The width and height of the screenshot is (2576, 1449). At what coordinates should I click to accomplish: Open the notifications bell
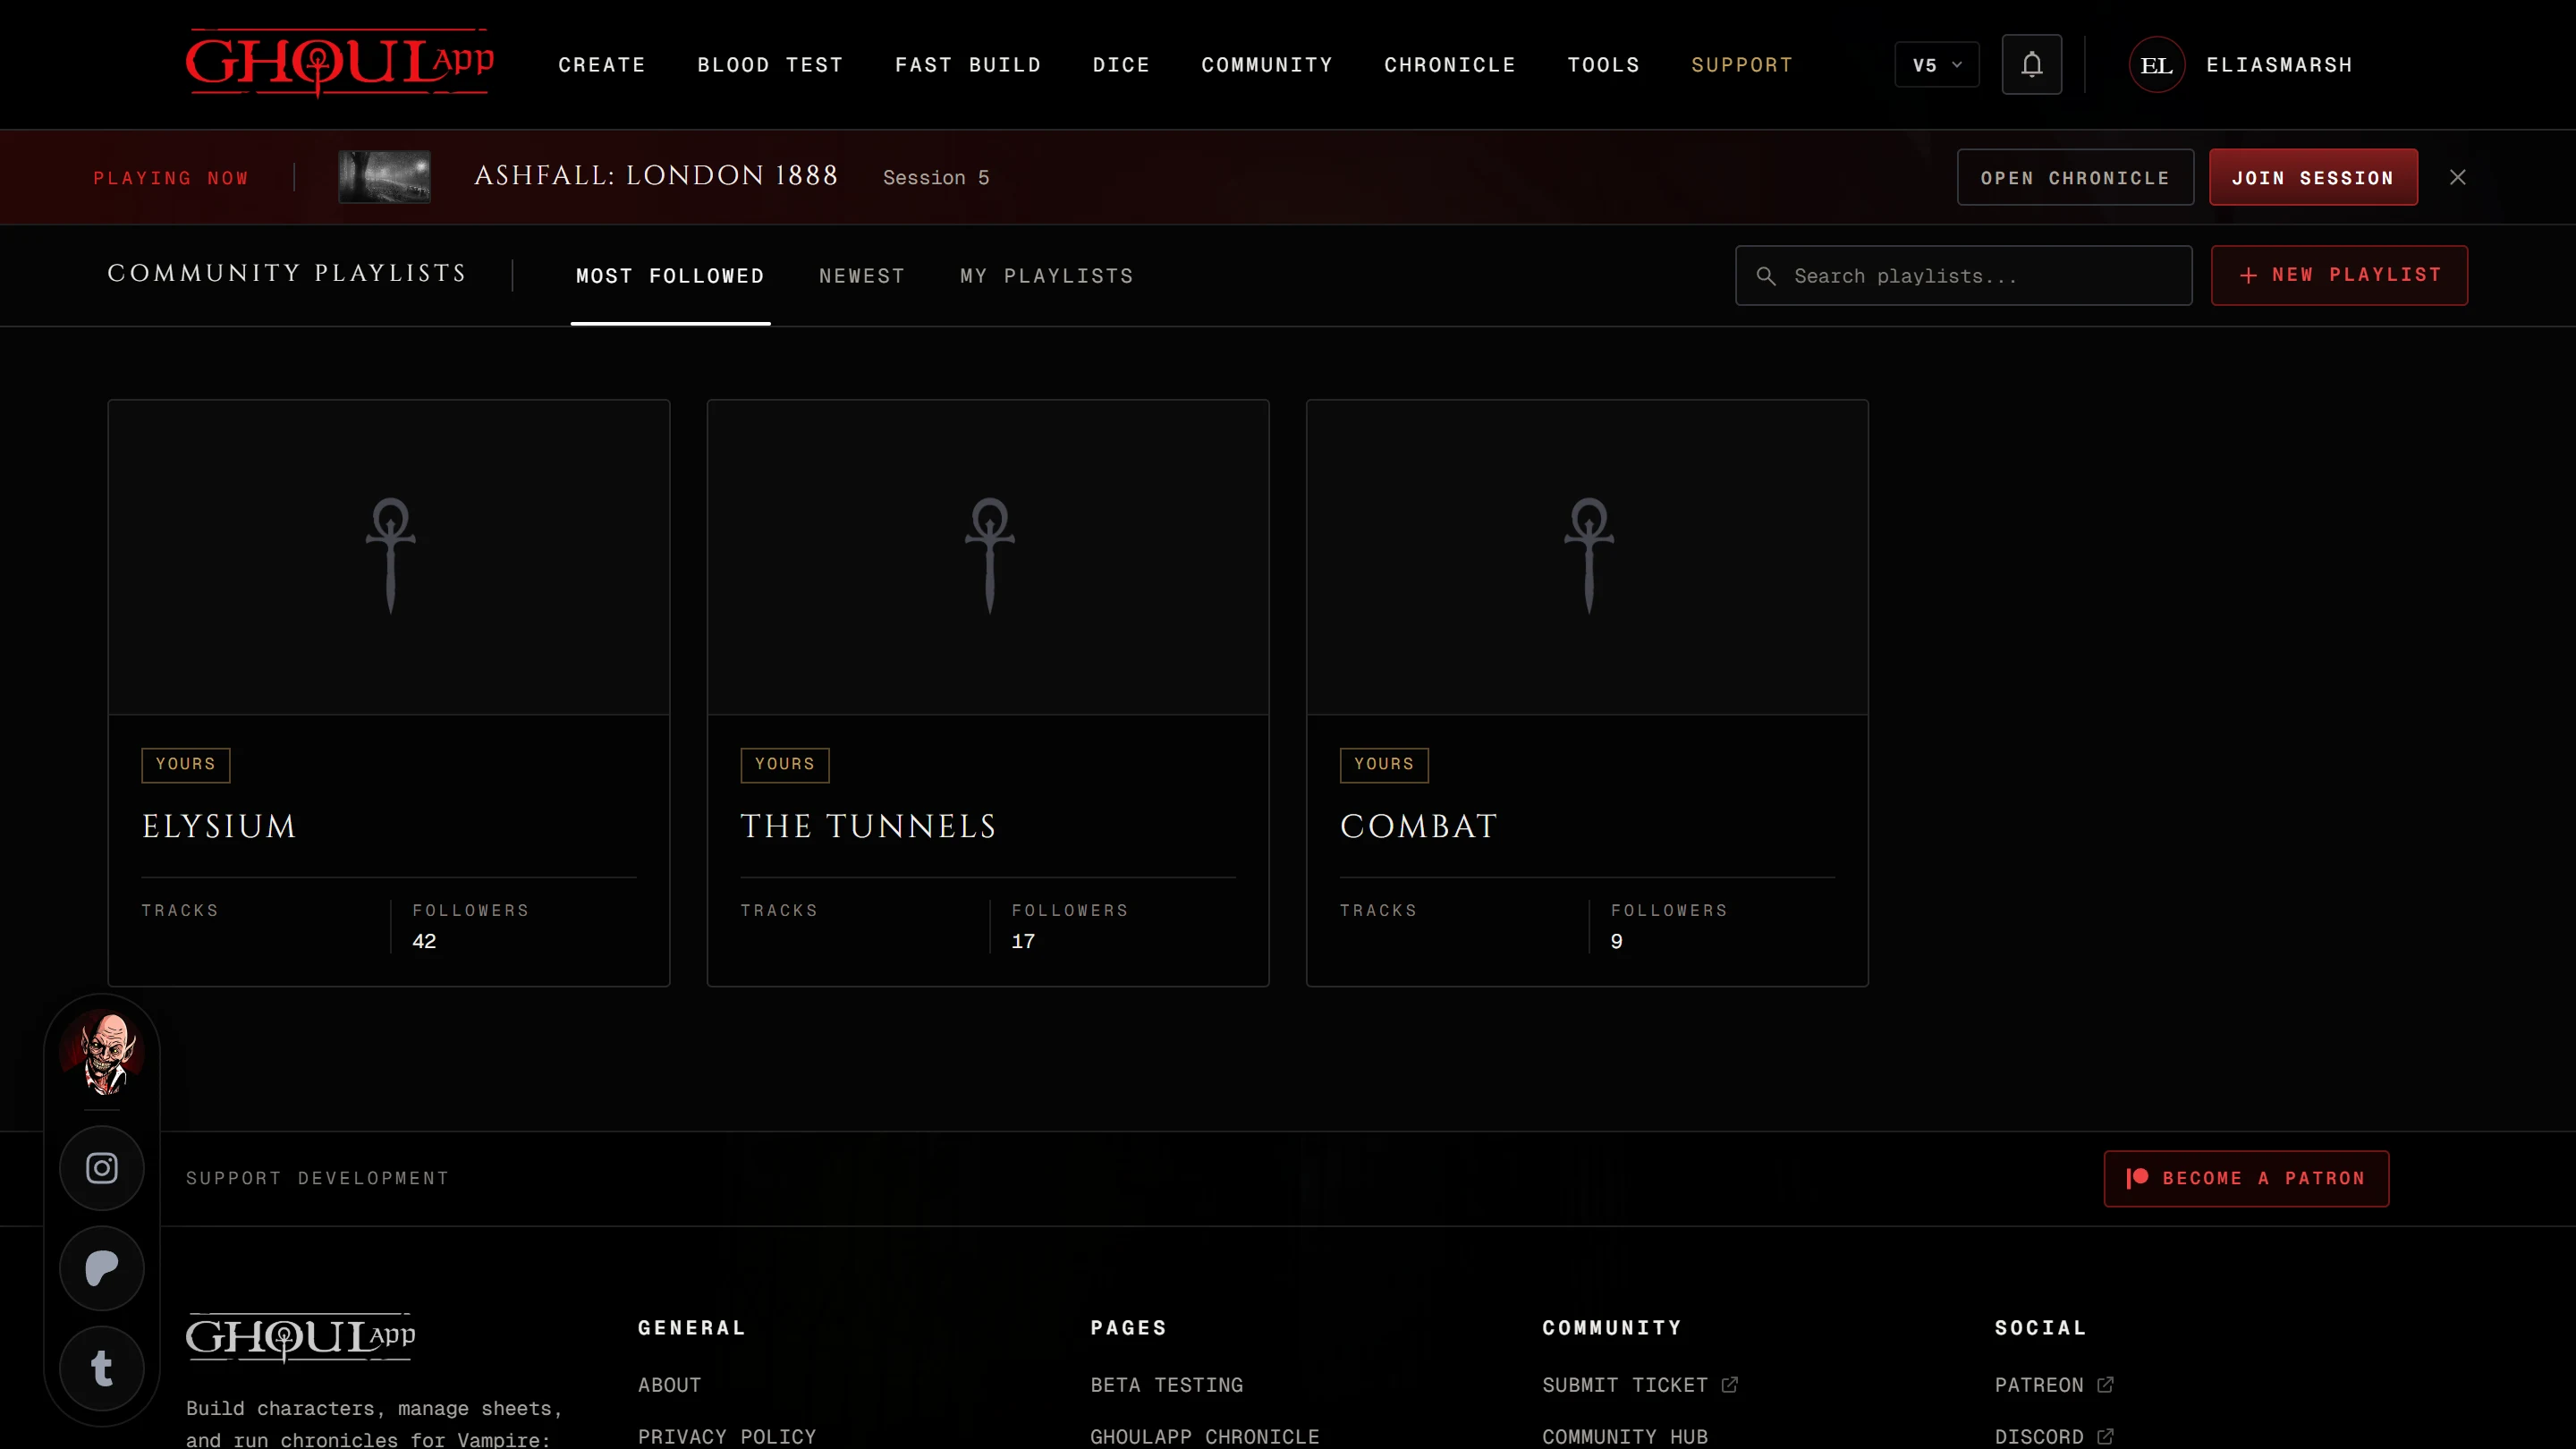2031,65
